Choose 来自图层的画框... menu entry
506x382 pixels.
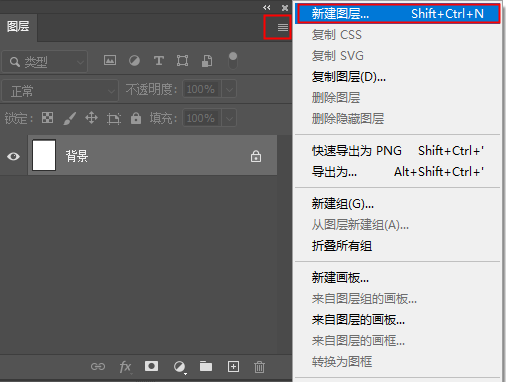tap(397, 341)
